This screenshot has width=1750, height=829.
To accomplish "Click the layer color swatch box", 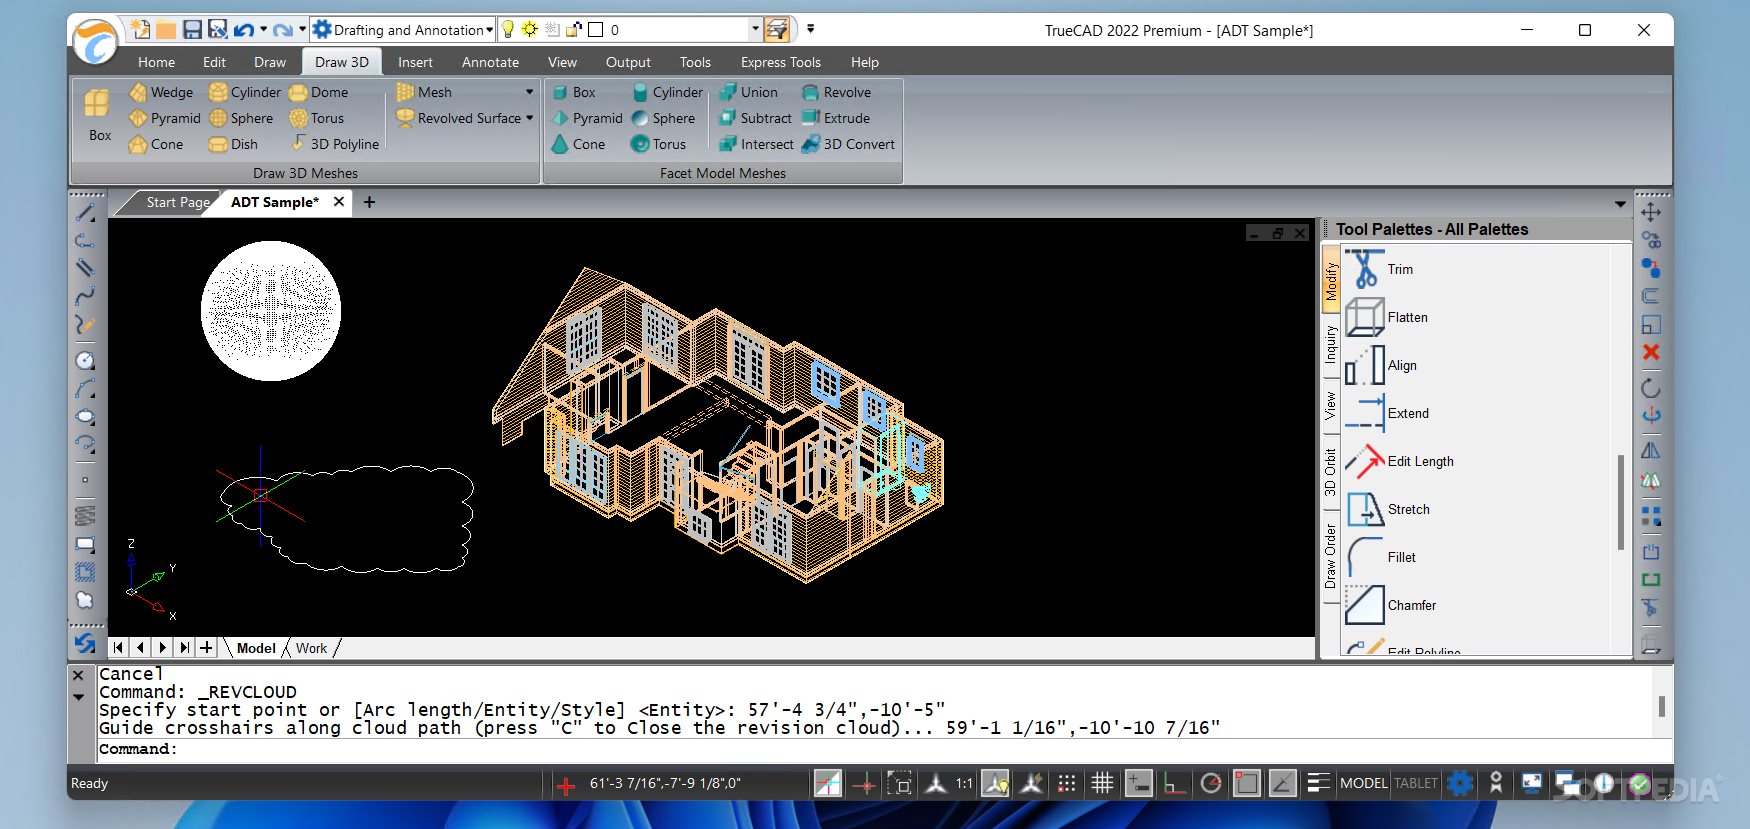I will tap(596, 30).
